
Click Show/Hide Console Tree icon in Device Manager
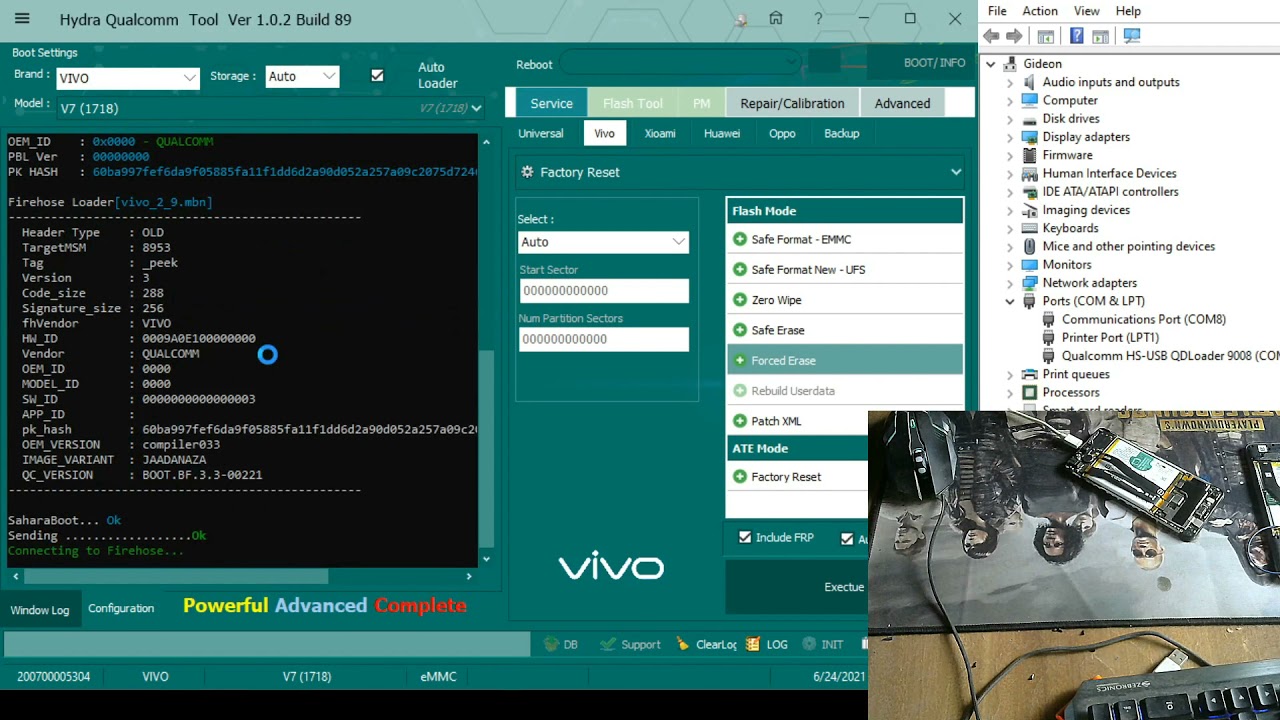tap(1046, 36)
